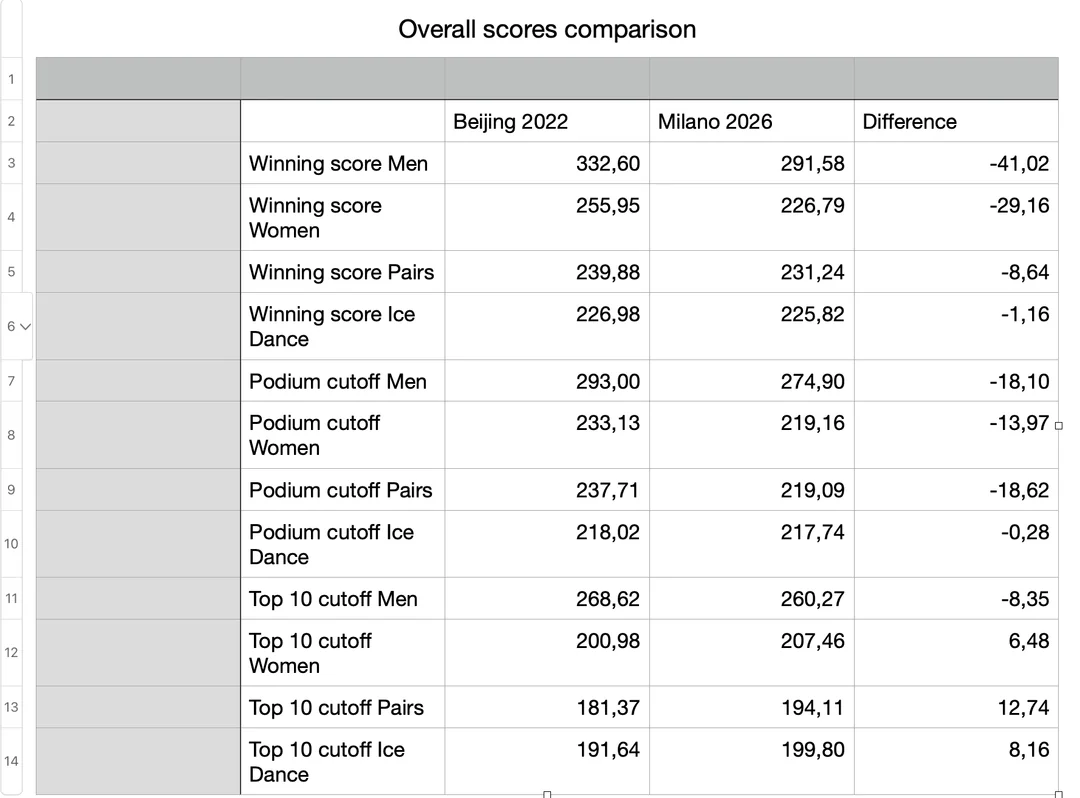Image resolution: width=1080 pixels, height=798 pixels.
Task: Click the 'Podium cutoff Pairs' label cell
Action: pyautogui.click(x=342, y=490)
